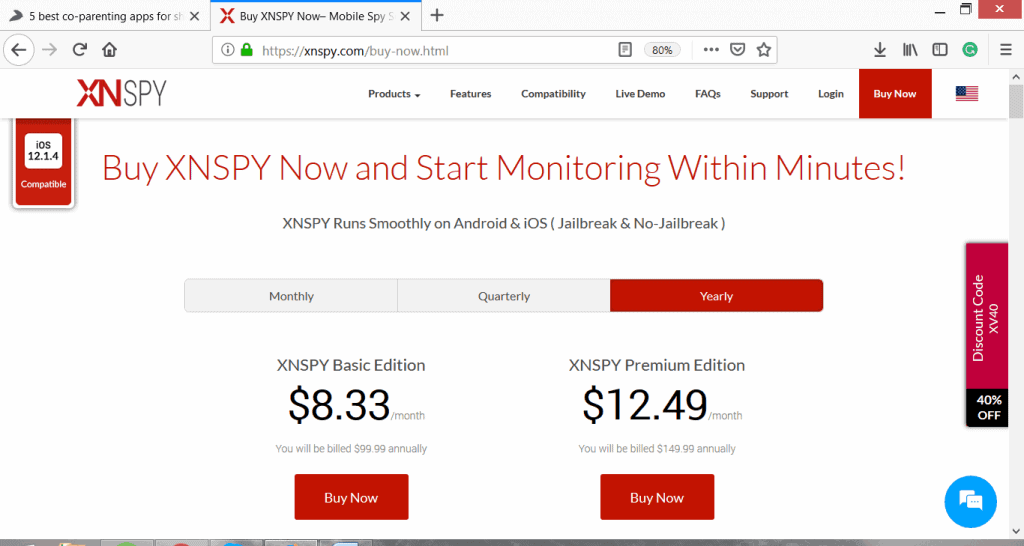Open the Compatibility page
1024x546 pixels.
553,94
